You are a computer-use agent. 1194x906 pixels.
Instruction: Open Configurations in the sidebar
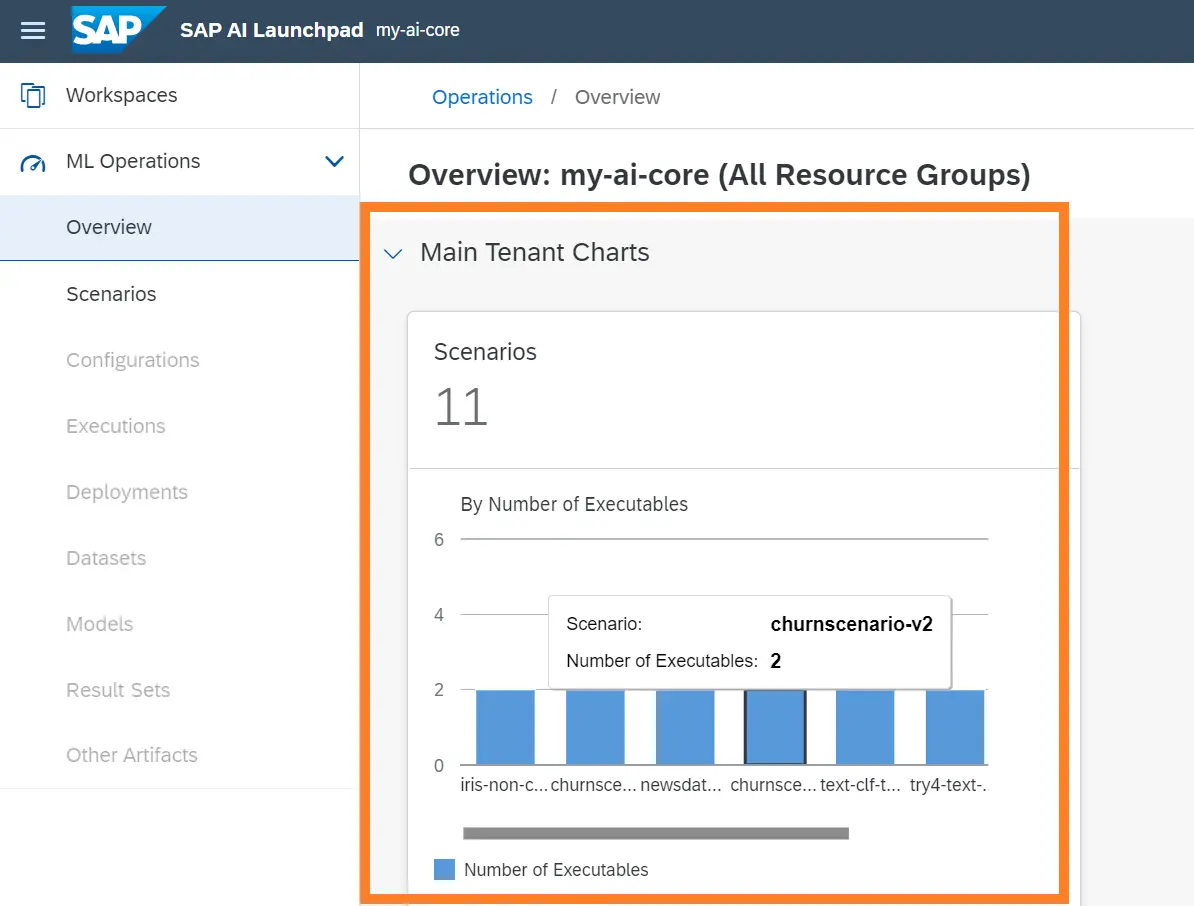pyautogui.click(x=180, y=360)
